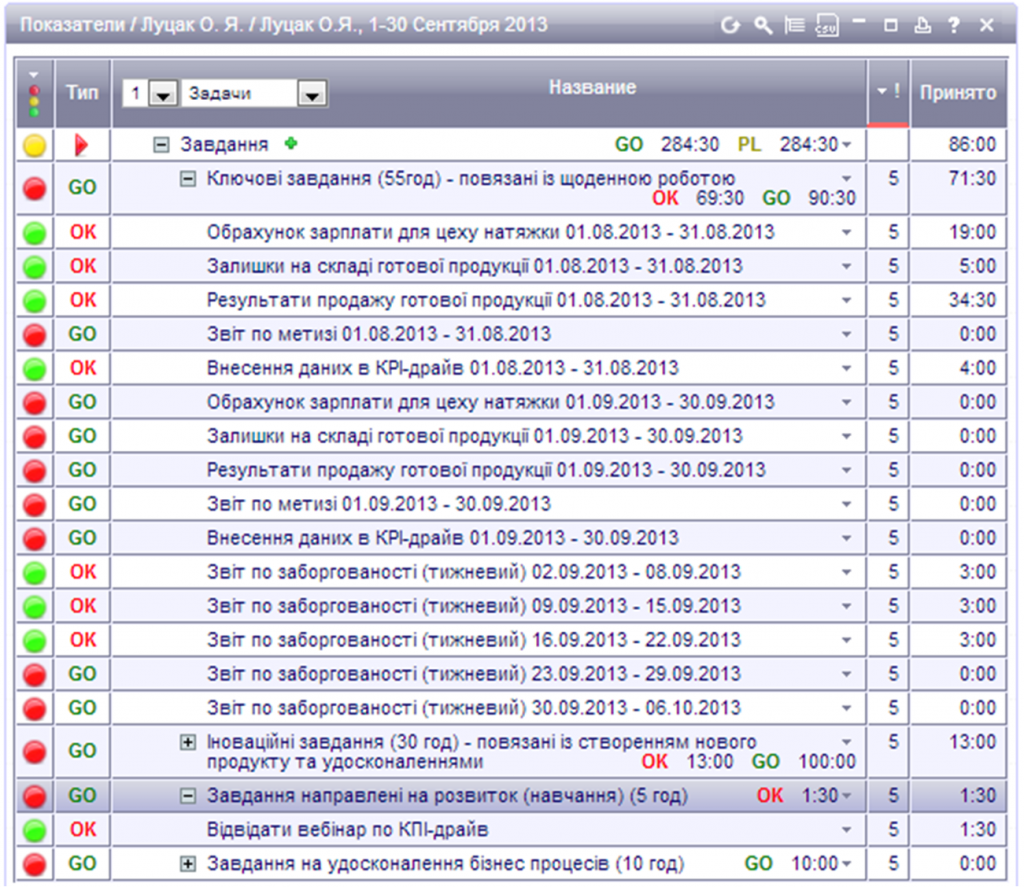Click red light of удосконалення бізнес процесів row
The height and width of the screenshot is (887, 1024).
pos(35,864)
